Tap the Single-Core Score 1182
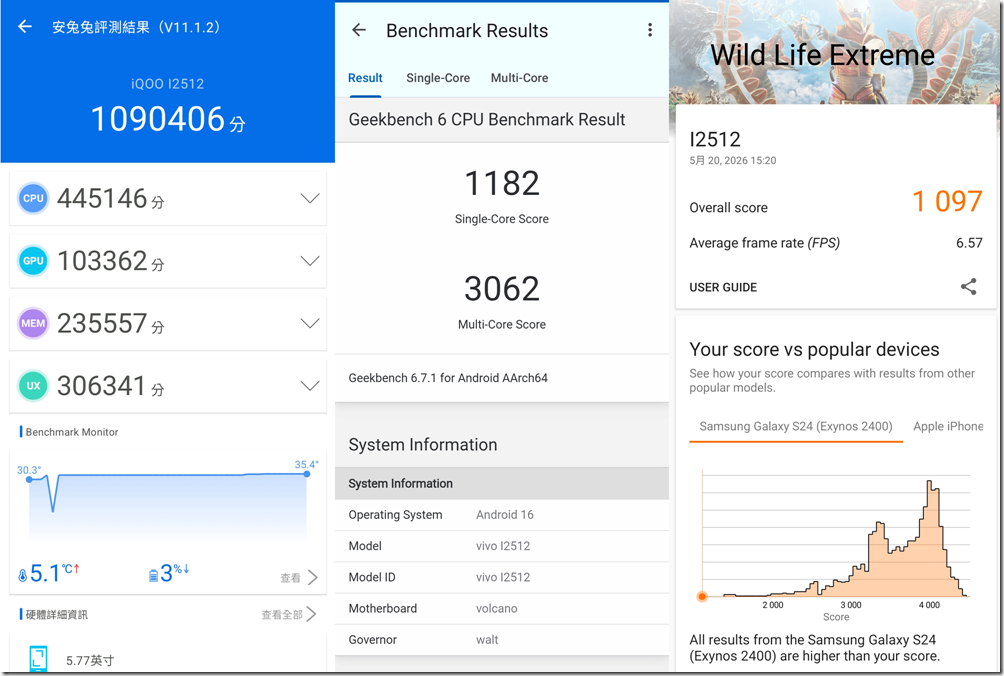This screenshot has height=676, width=1004. 502,184
